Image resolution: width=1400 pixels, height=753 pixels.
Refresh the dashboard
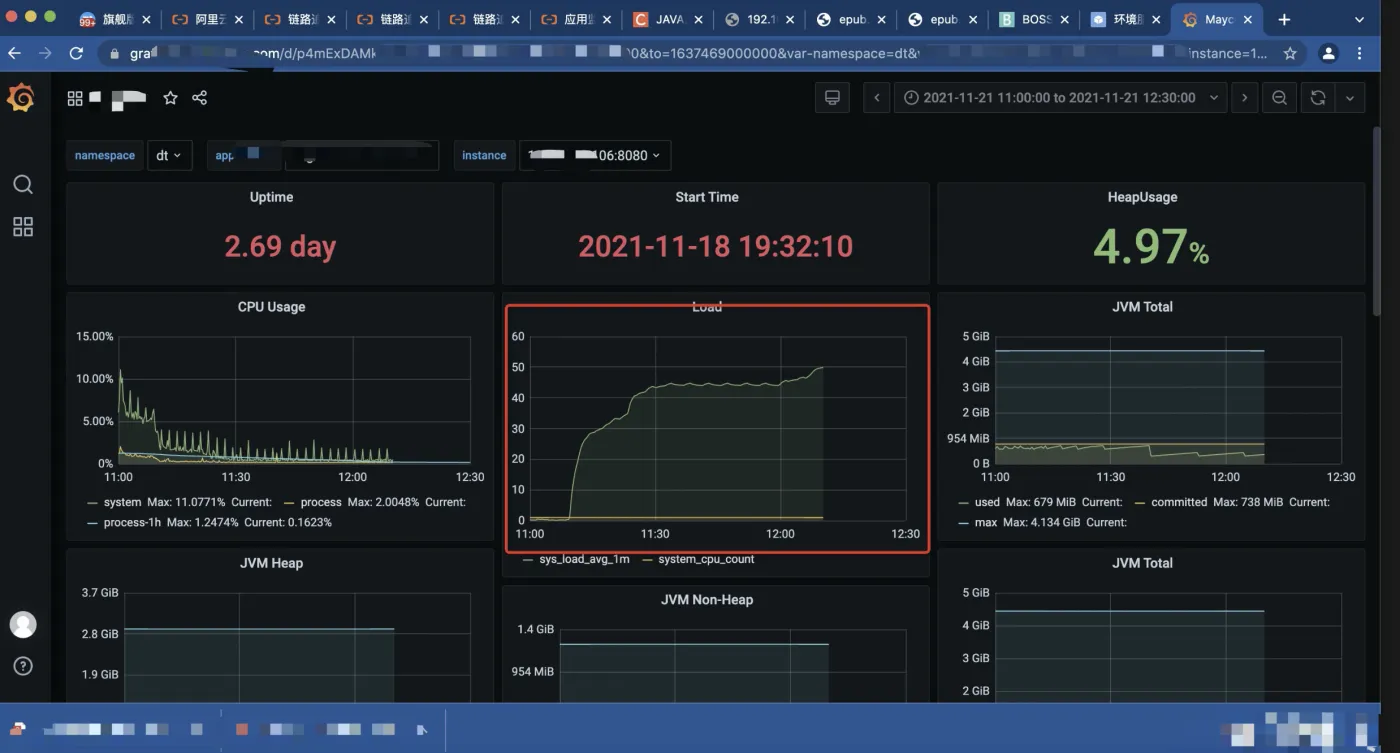pos(1318,98)
